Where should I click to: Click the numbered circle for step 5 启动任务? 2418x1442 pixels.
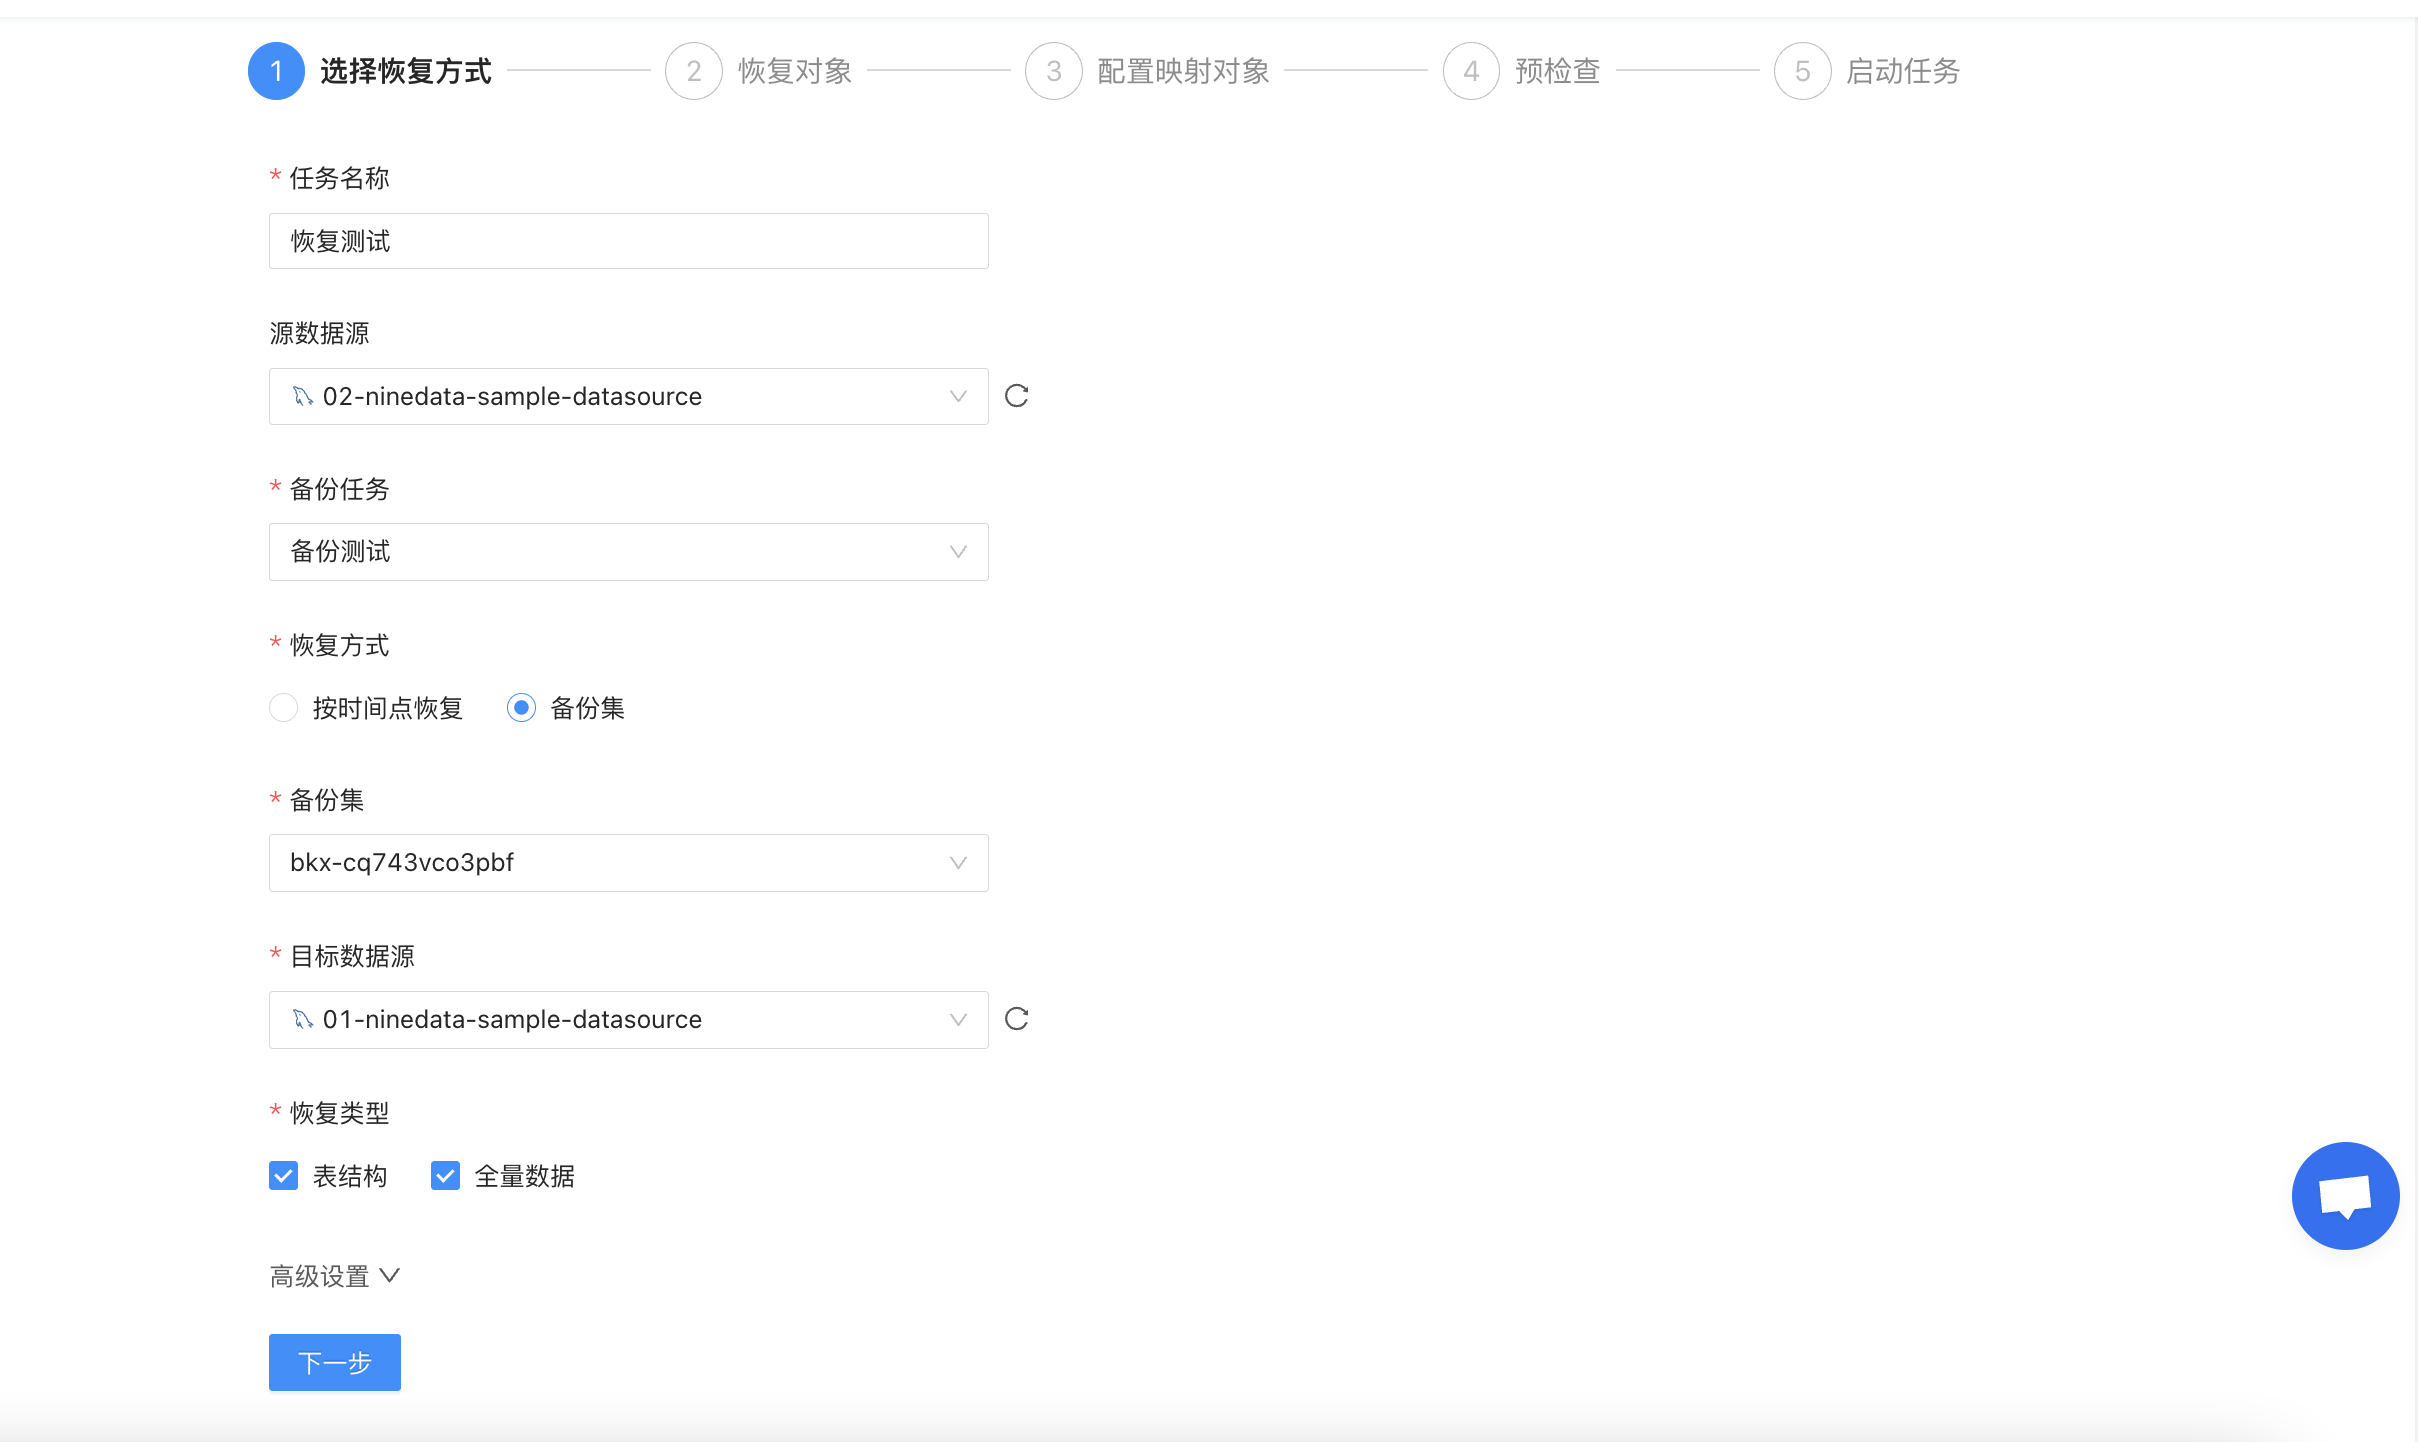pyautogui.click(x=1802, y=70)
